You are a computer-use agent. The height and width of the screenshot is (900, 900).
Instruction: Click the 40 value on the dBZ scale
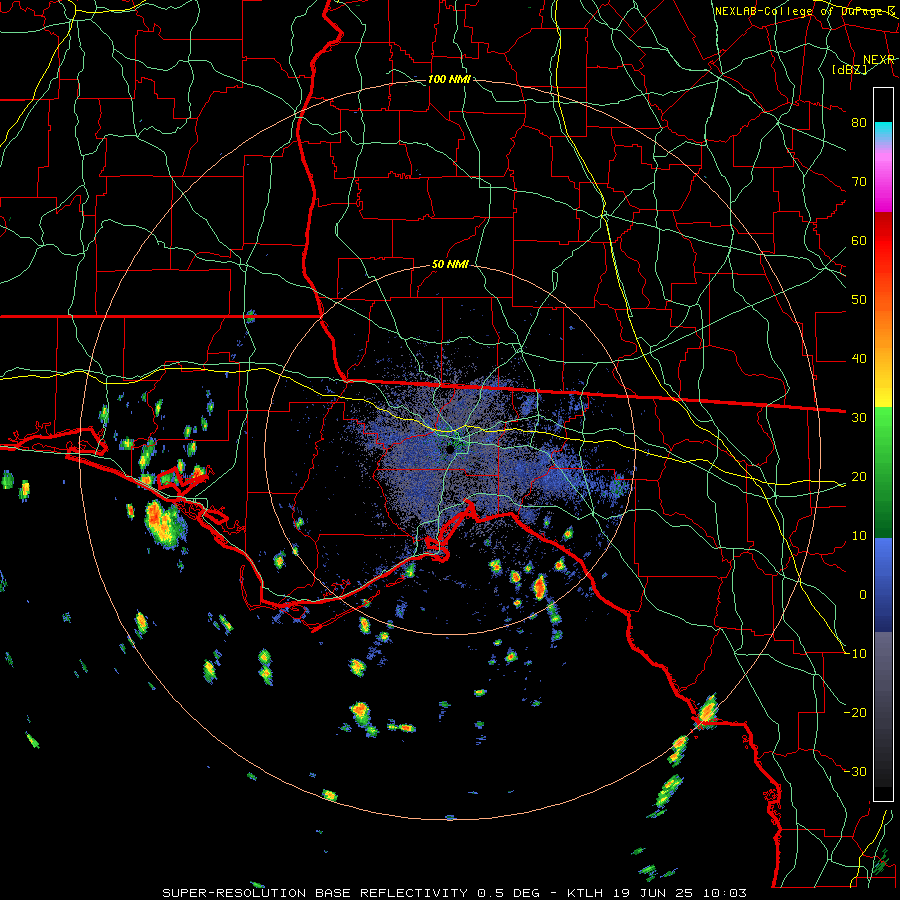coord(859,359)
